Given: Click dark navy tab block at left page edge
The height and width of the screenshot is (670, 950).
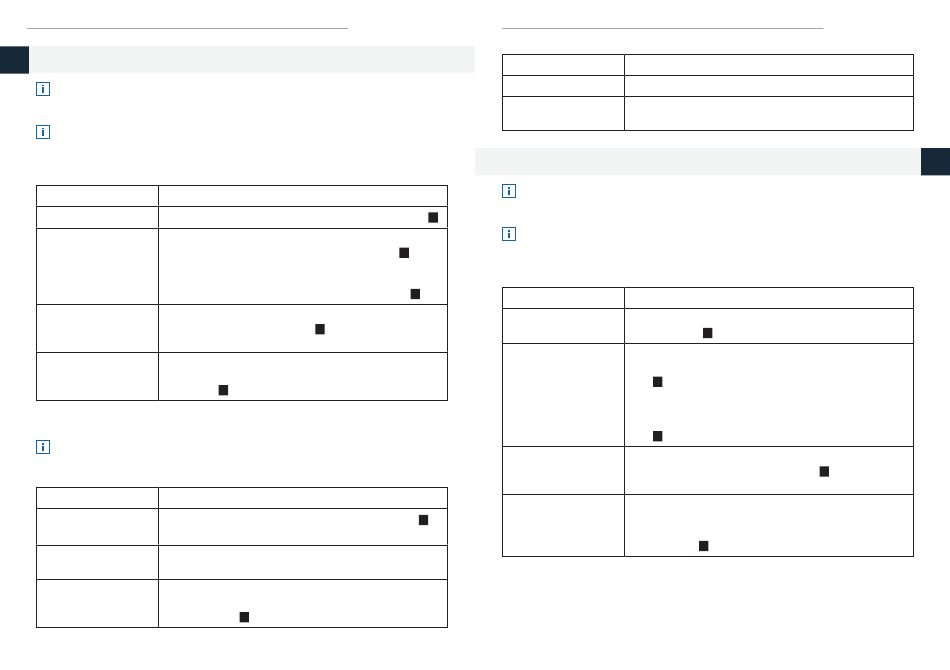Looking at the screenshot, I should pos(15,59).
